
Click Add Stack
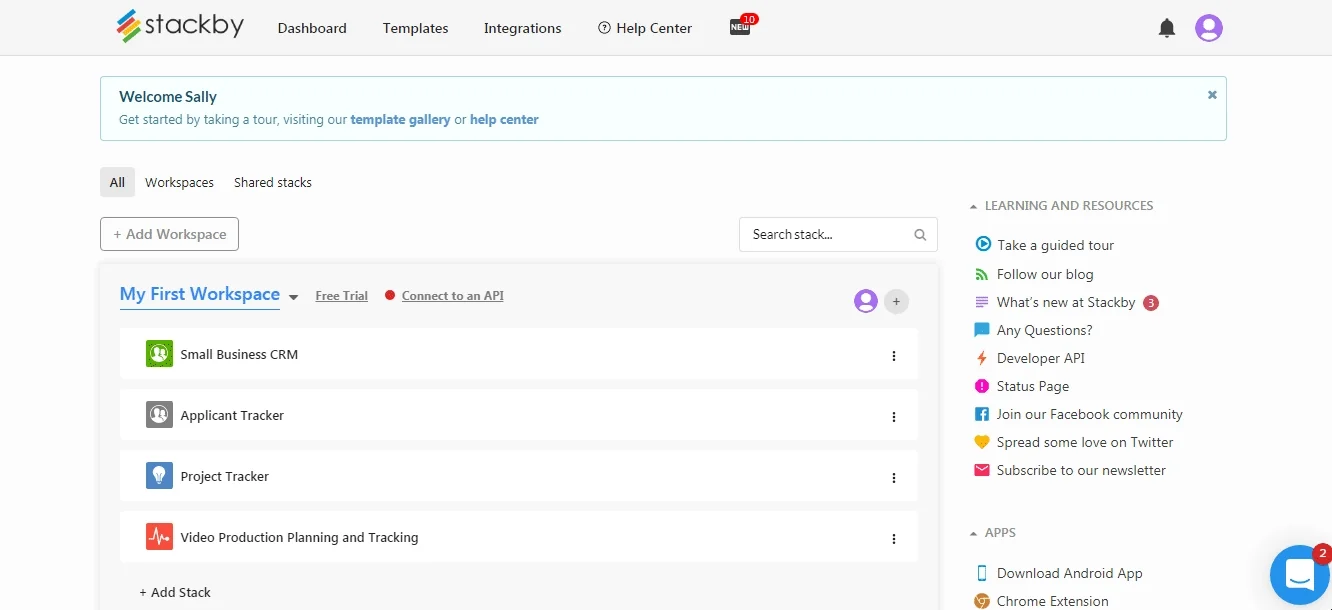pos(175,592)
